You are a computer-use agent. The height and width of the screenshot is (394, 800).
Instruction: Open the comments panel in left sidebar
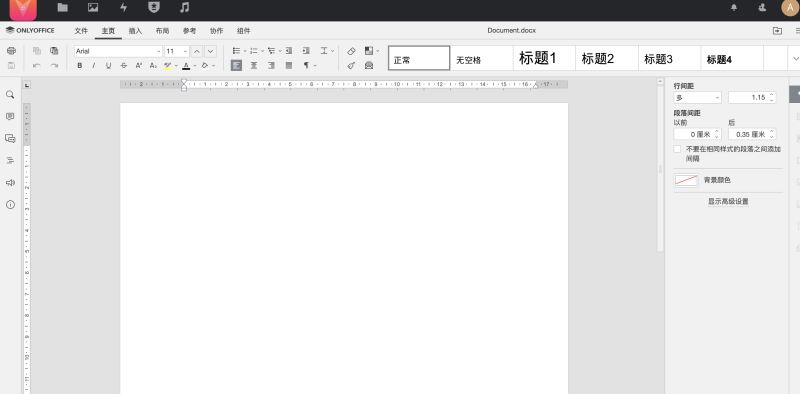coord(10,116)
